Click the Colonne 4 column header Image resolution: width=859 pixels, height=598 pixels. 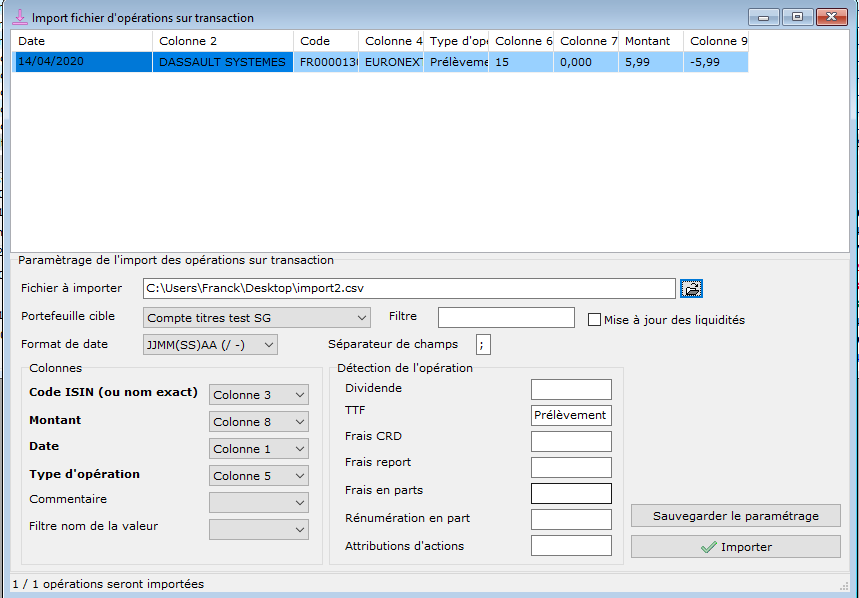pos(391,41)
